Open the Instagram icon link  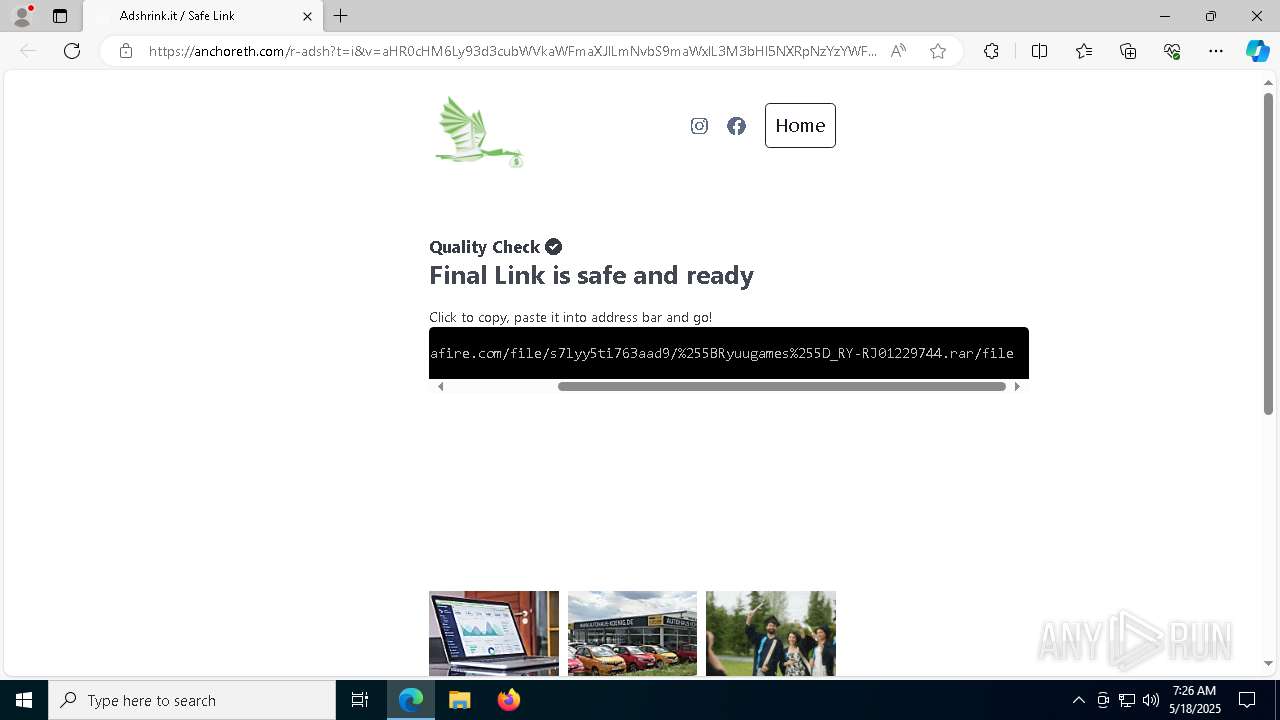(x=699, y=126)
